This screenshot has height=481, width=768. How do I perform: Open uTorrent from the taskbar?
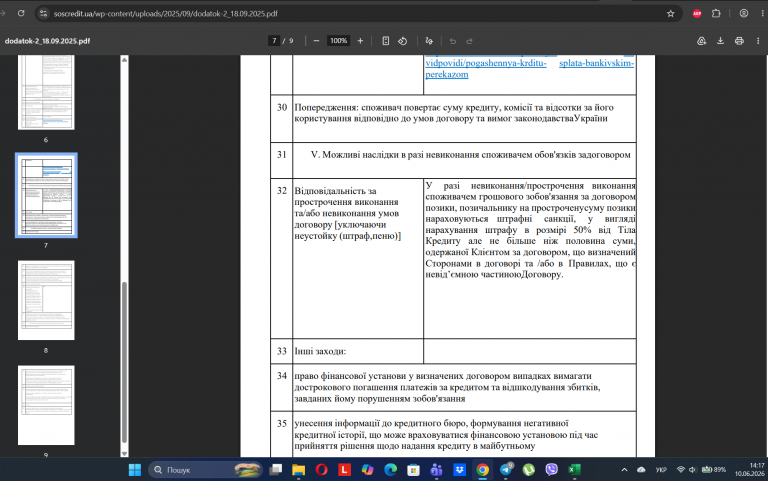tap(528, 470)
